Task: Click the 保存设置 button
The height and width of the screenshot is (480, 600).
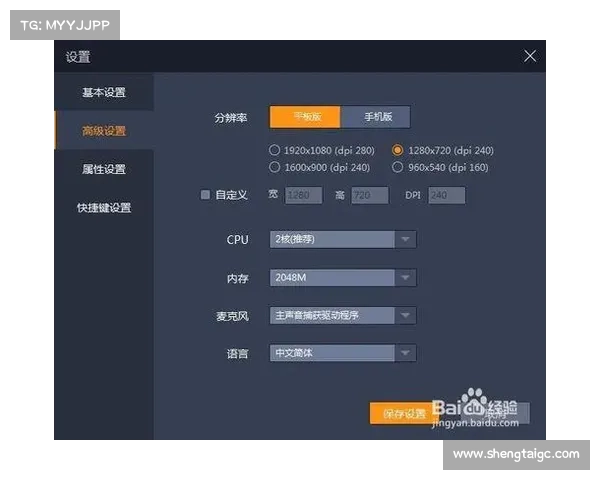Action: tap(404, 413)
